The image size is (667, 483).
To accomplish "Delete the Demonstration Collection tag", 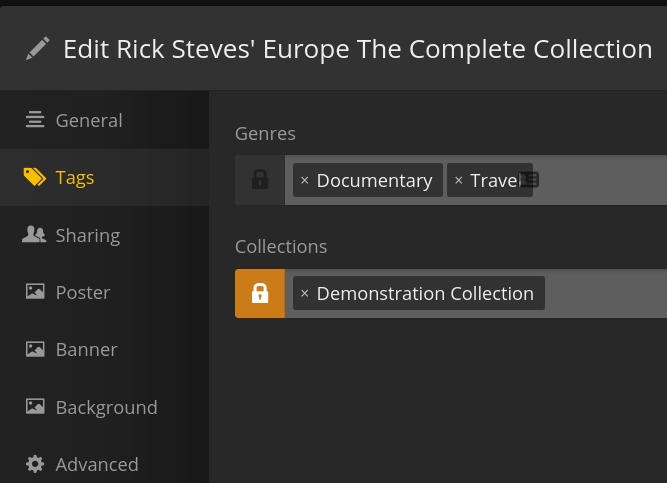I will (x=305, y=294).
